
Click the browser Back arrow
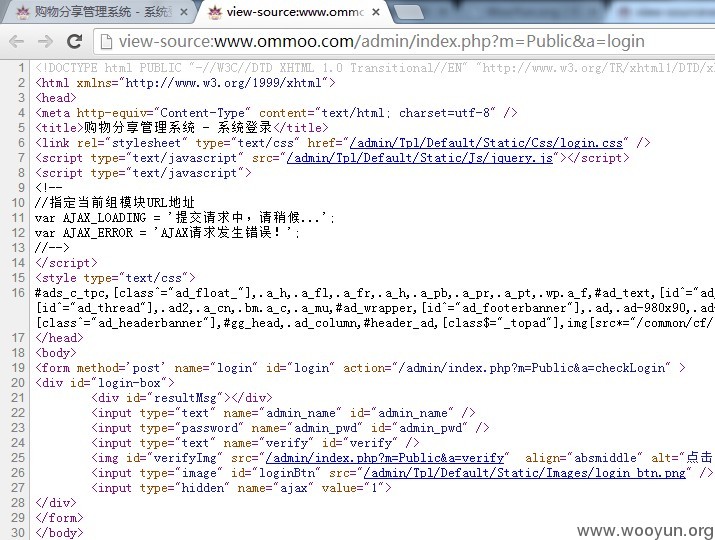pyautogui.click(x=16, y=42)
